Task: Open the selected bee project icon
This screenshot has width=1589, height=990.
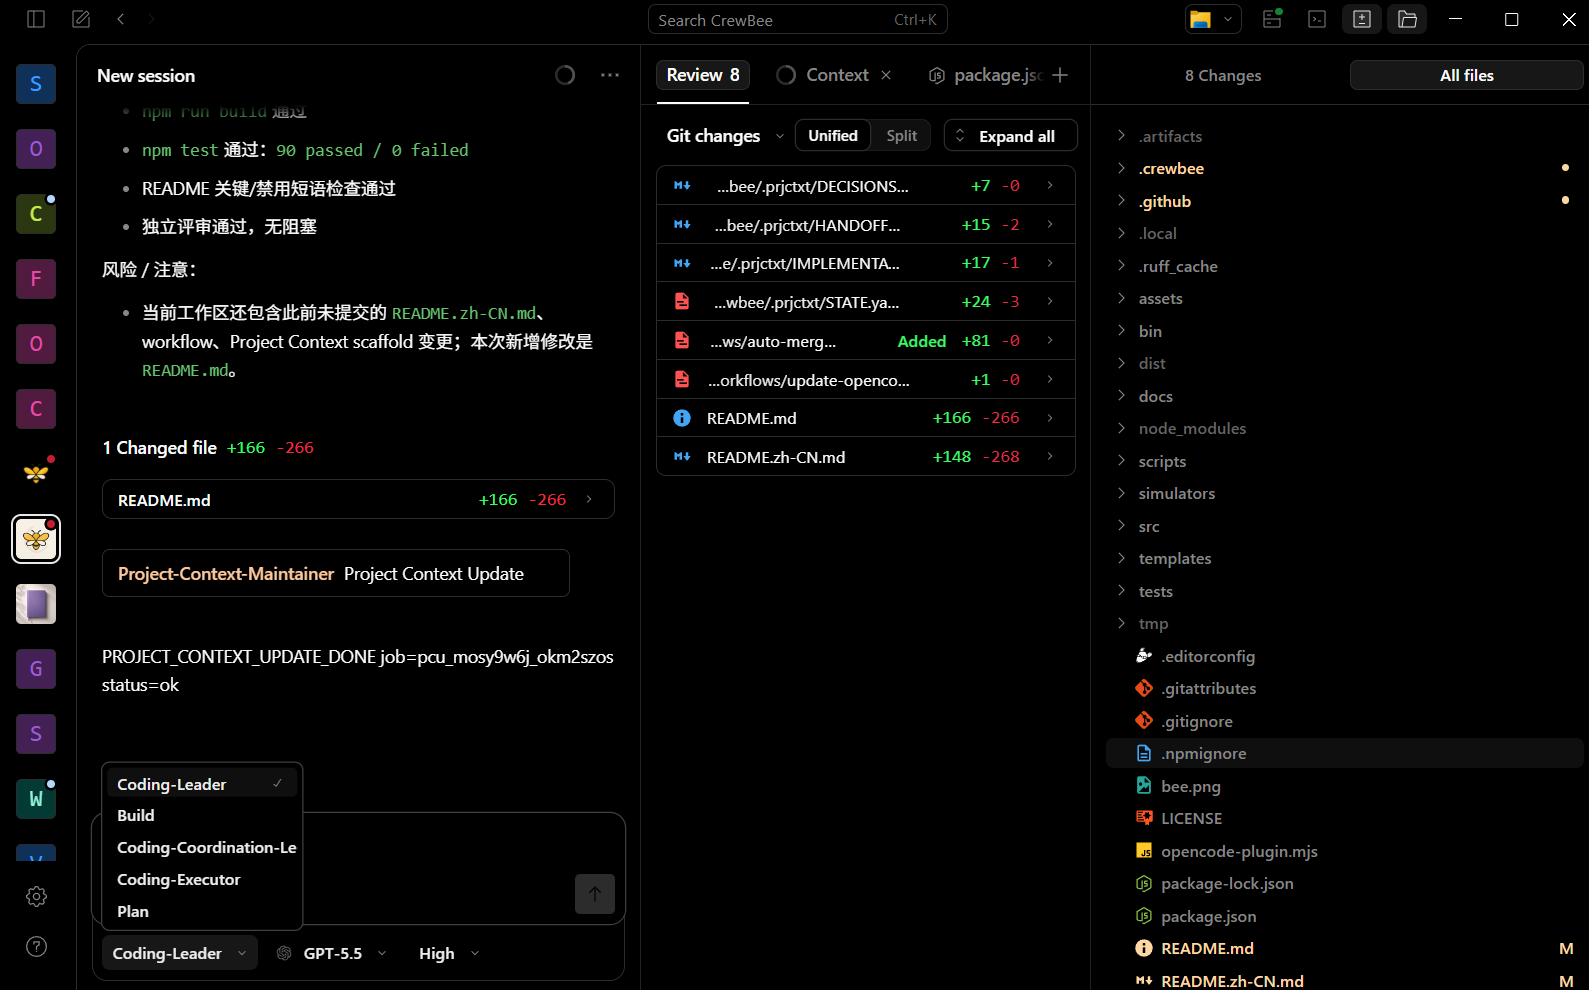Action: [36, 539]
